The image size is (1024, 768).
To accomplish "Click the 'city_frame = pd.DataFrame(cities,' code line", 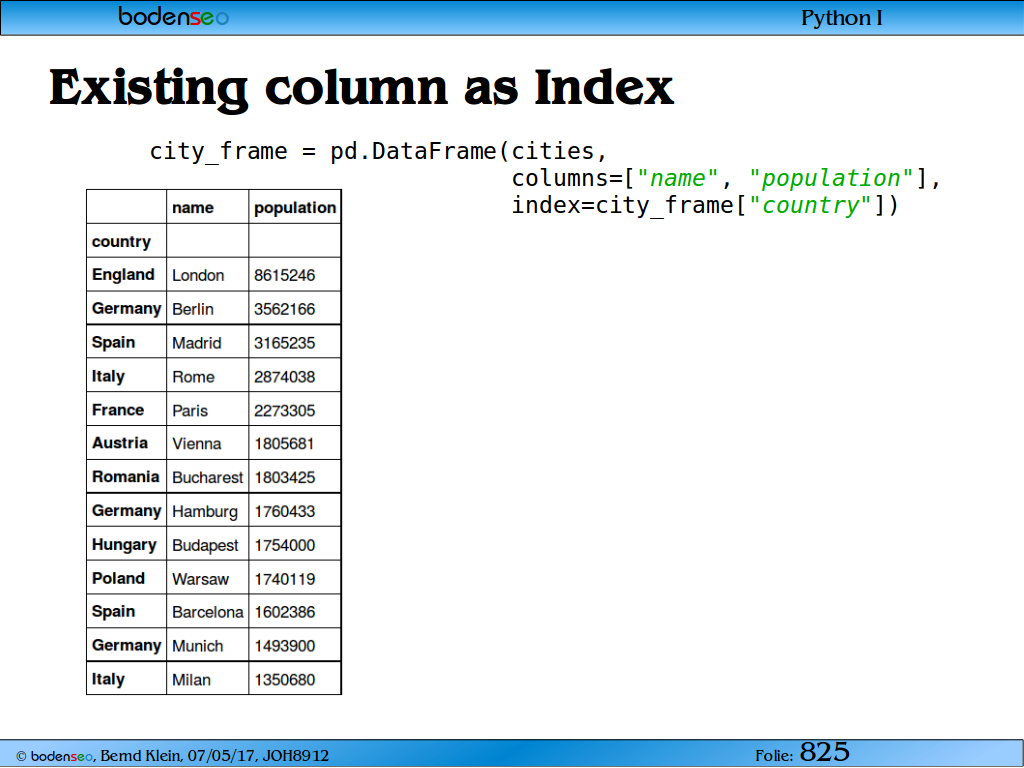I will (379, 152).
